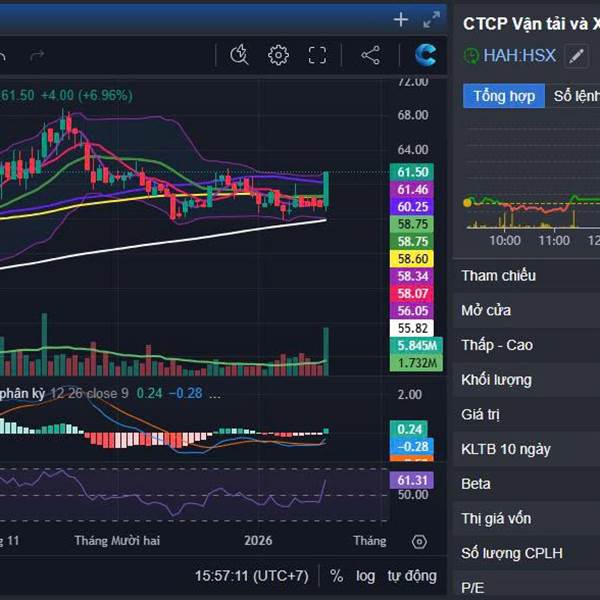
Task: Click the blue C logo icon
Action: 426,55
